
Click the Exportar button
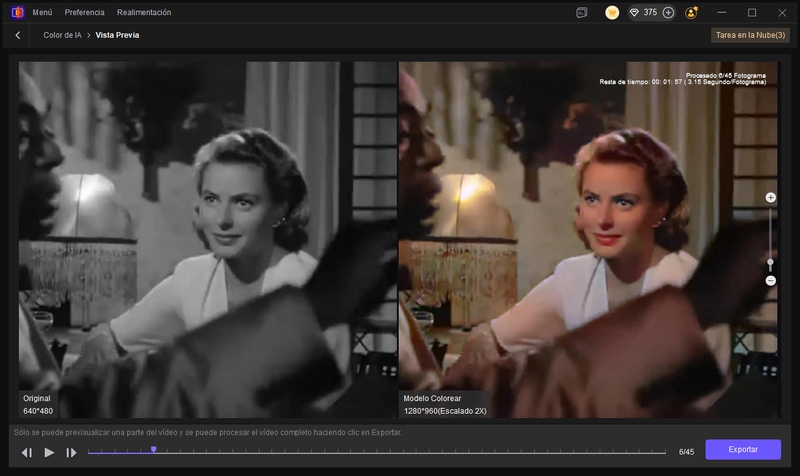coord(743,450)
